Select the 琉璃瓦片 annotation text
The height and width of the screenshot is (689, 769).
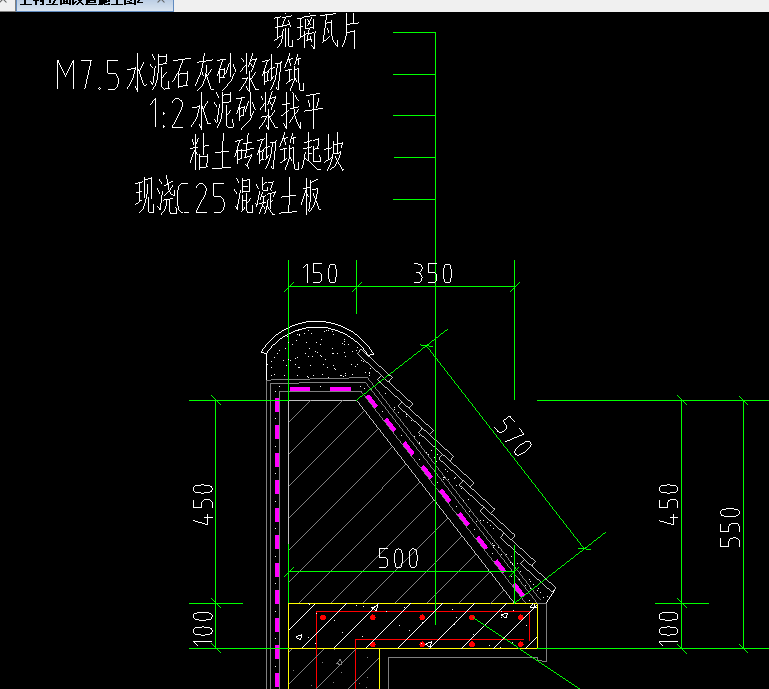click(317, 32)
